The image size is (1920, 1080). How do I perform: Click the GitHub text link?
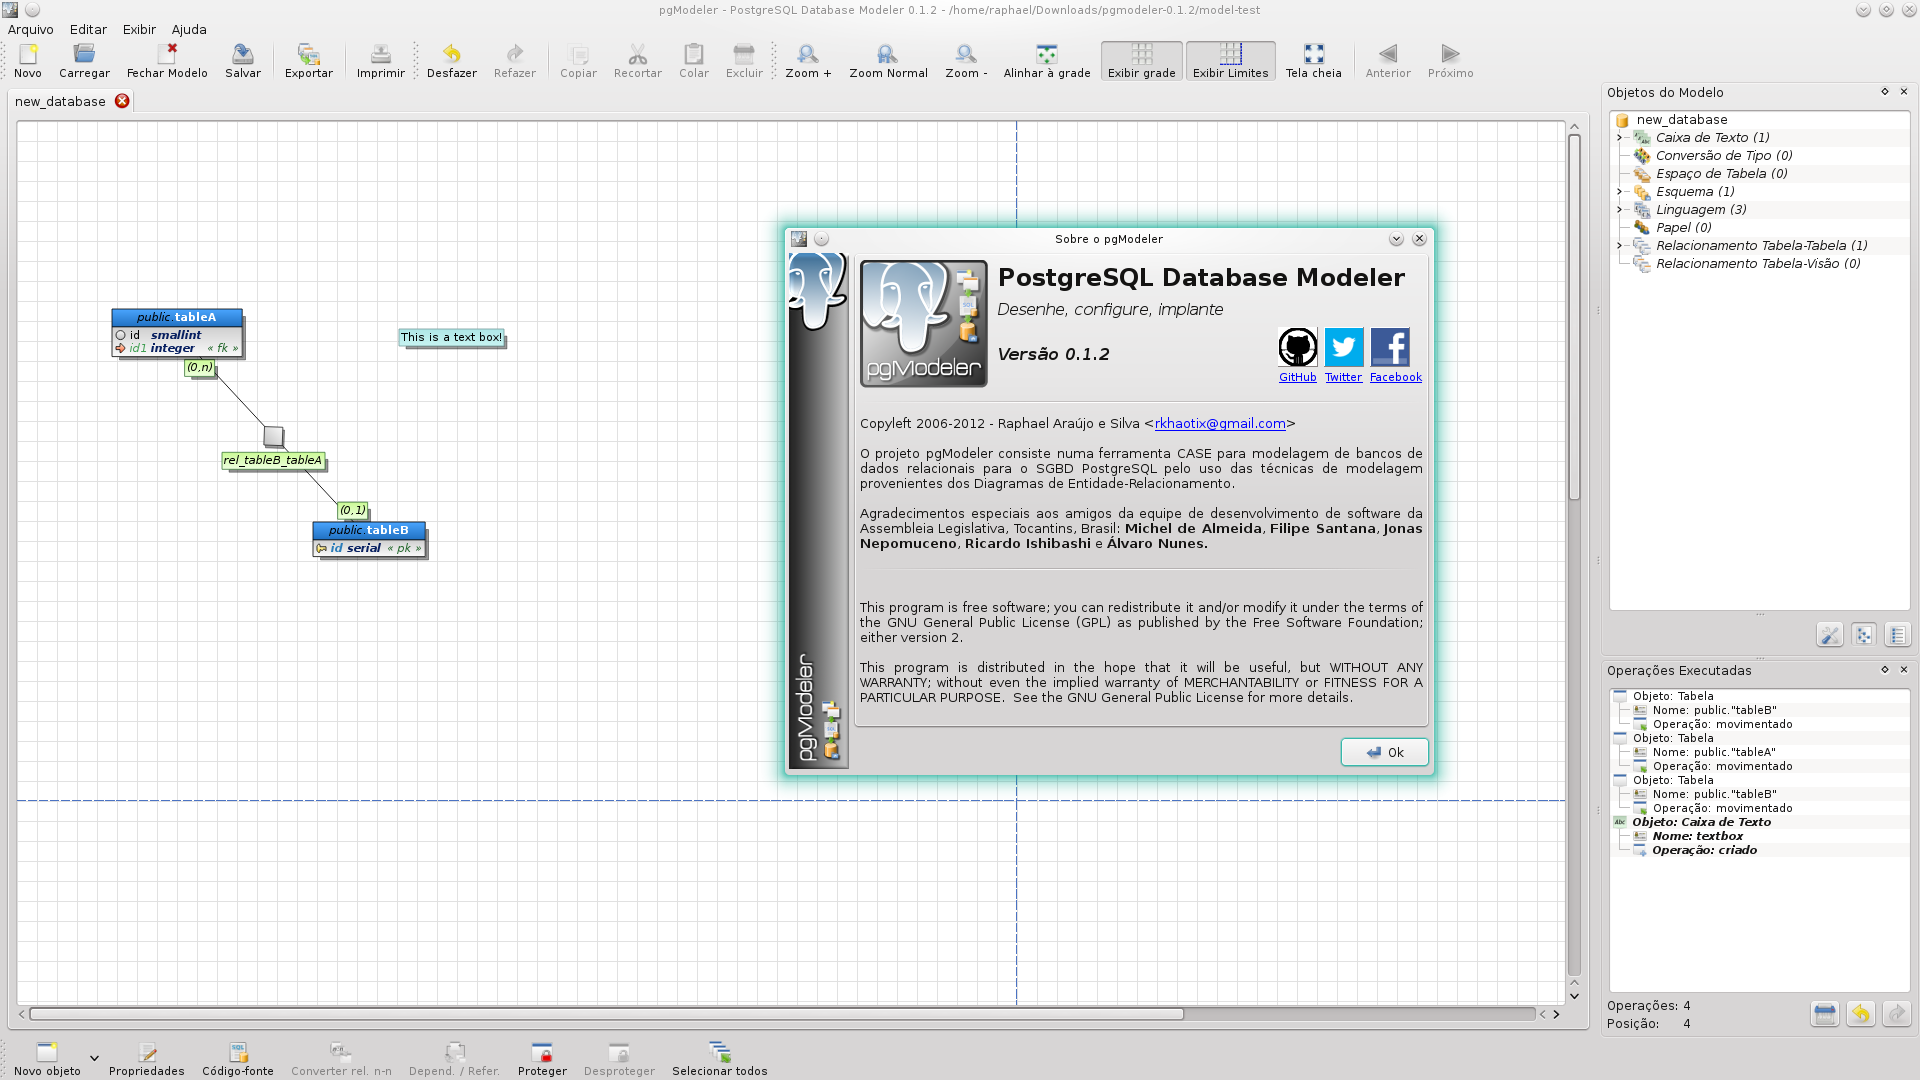pos(1298,377)
